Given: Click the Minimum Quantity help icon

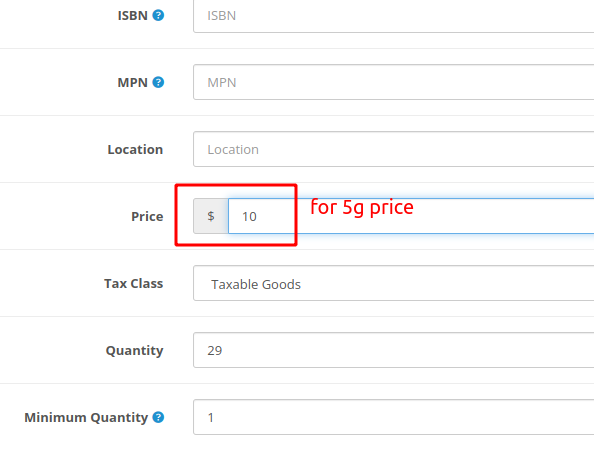Looking at the screenshot, I should pos(158,417).
